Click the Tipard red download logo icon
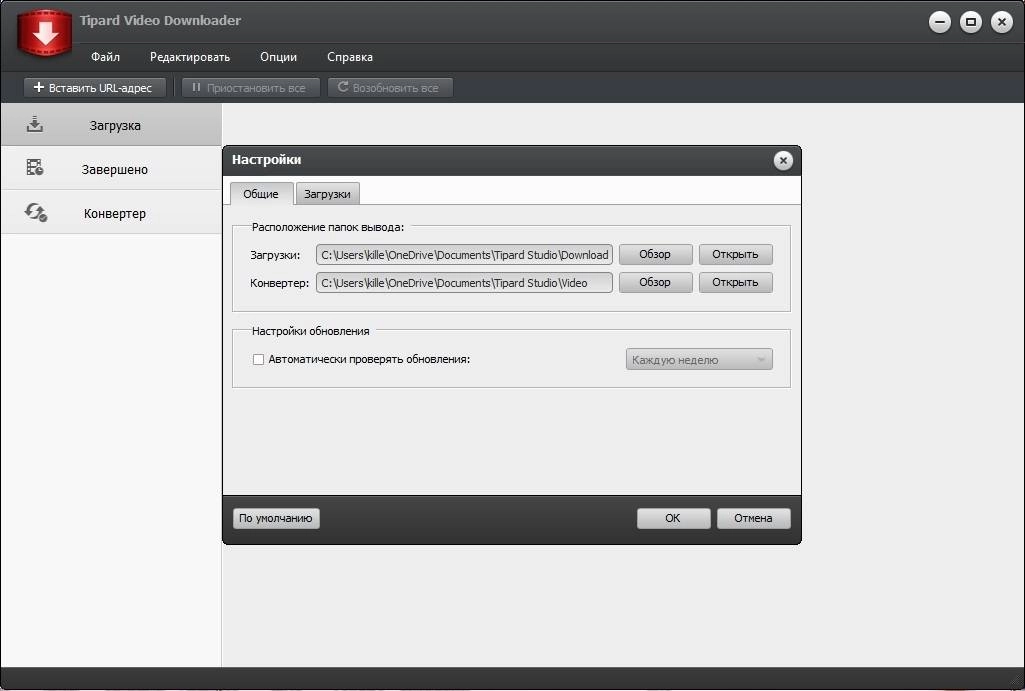Viewport: 1025px width, 691px height. pyautogui.click(x=44, y=33)
